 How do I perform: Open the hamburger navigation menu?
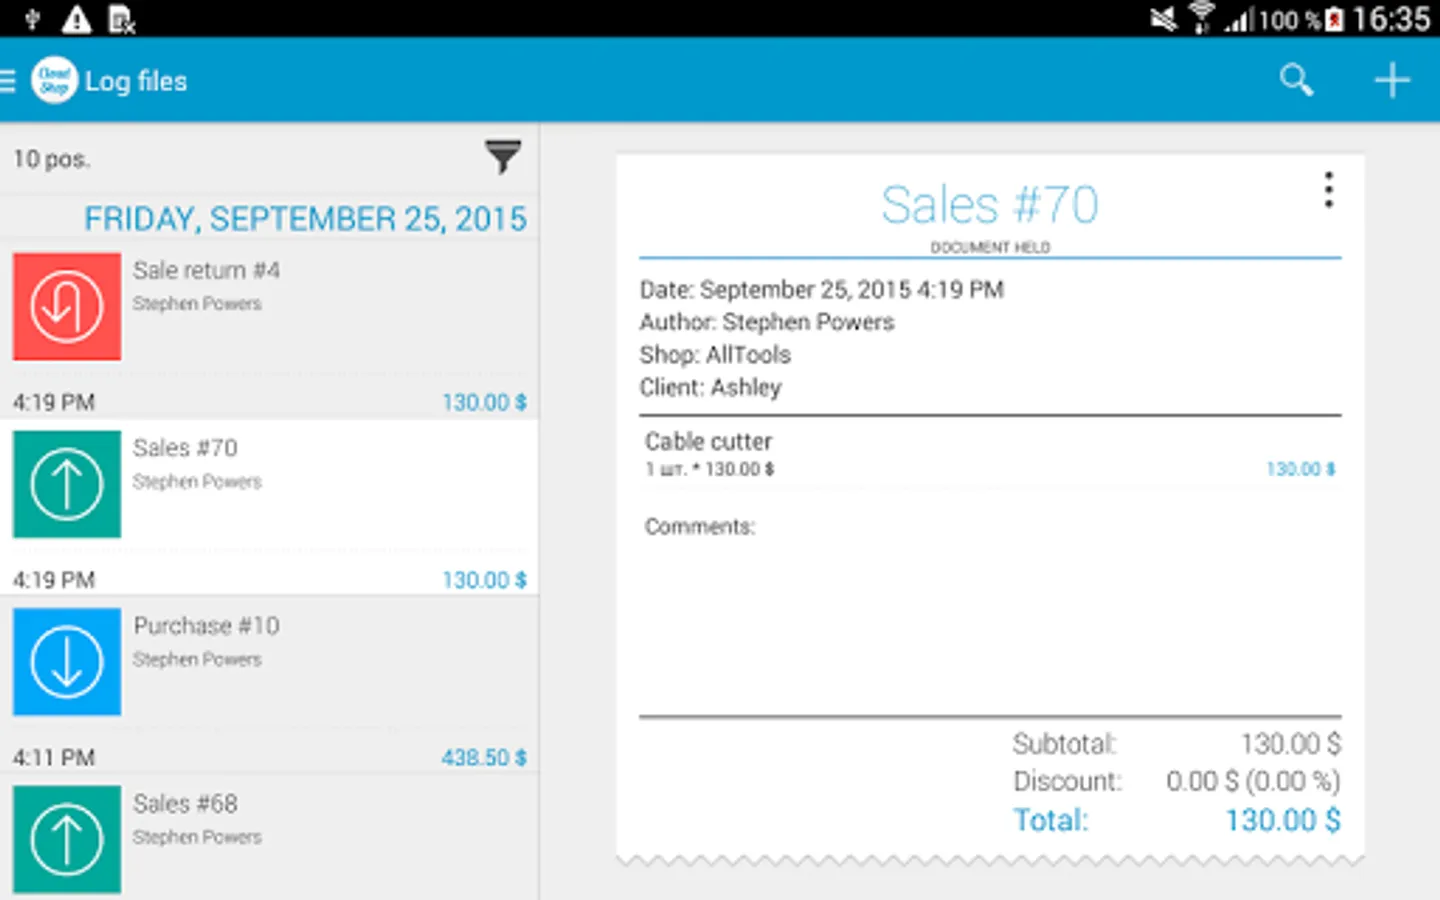pos(9,81)
